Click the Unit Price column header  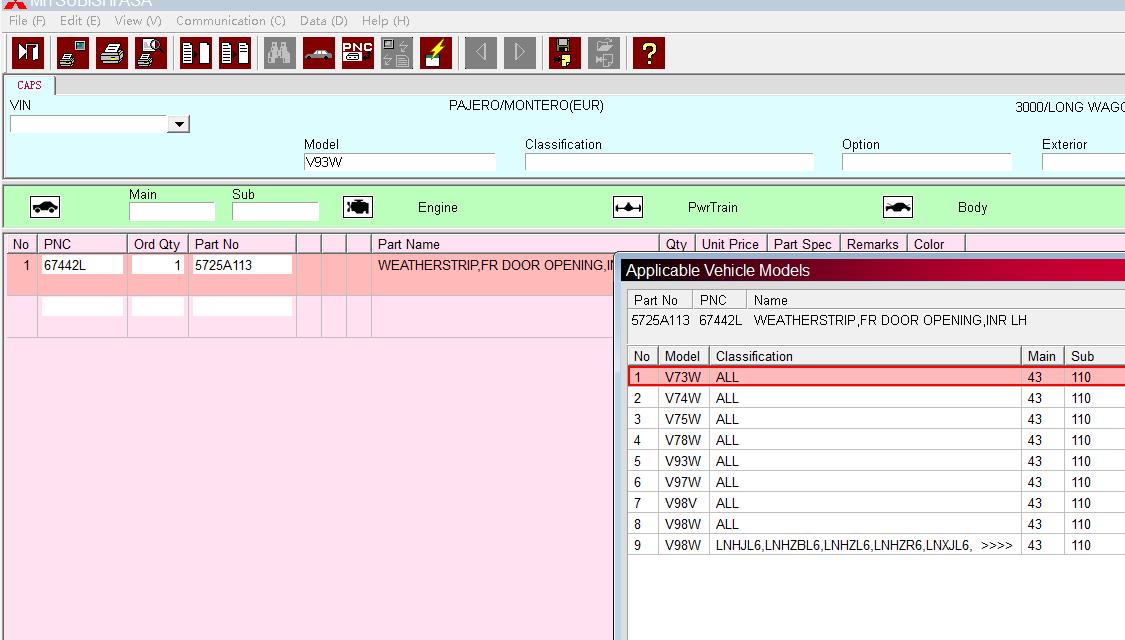[x=730, y=244]
